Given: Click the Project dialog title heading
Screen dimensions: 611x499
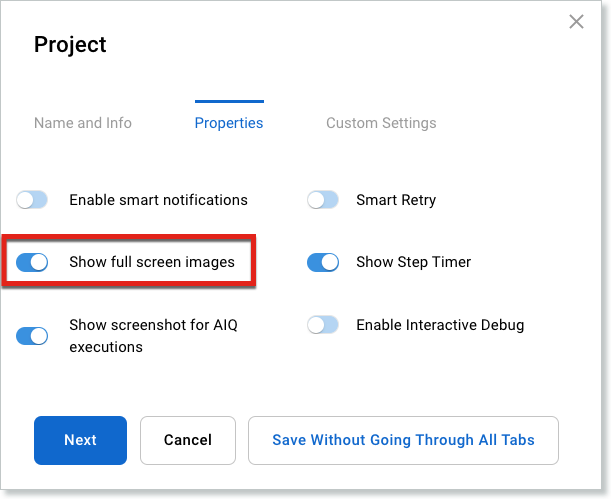Looking at the screenshot, I should point(70,44).
